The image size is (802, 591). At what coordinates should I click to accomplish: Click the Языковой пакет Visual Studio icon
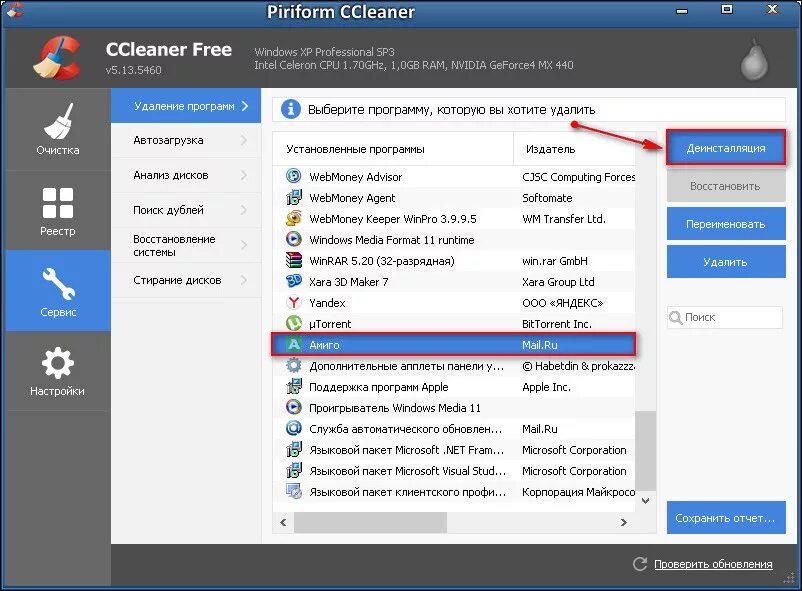[x=294, y=470]
